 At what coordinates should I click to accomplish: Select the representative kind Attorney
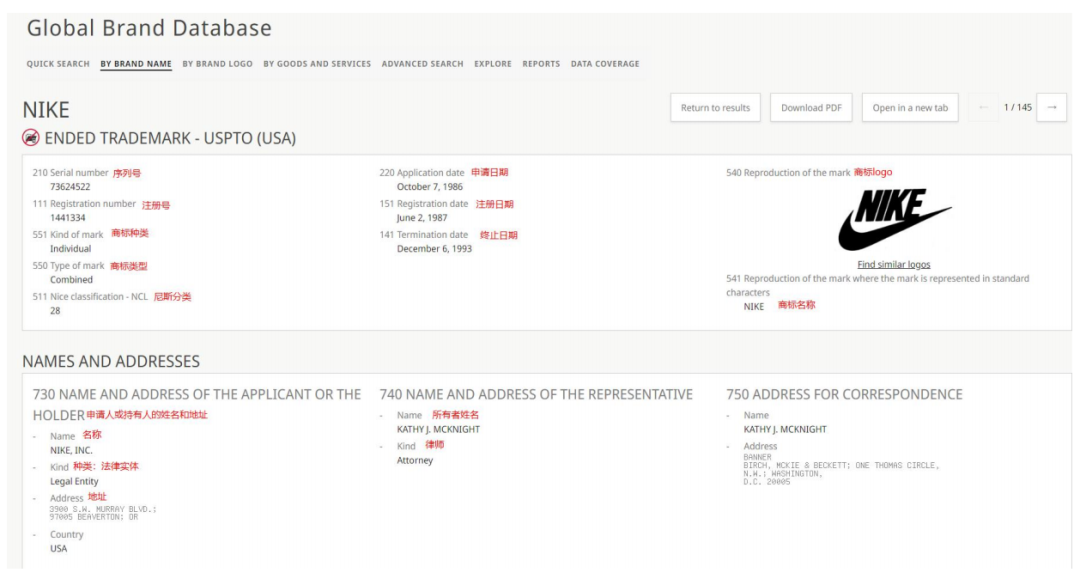415,460
